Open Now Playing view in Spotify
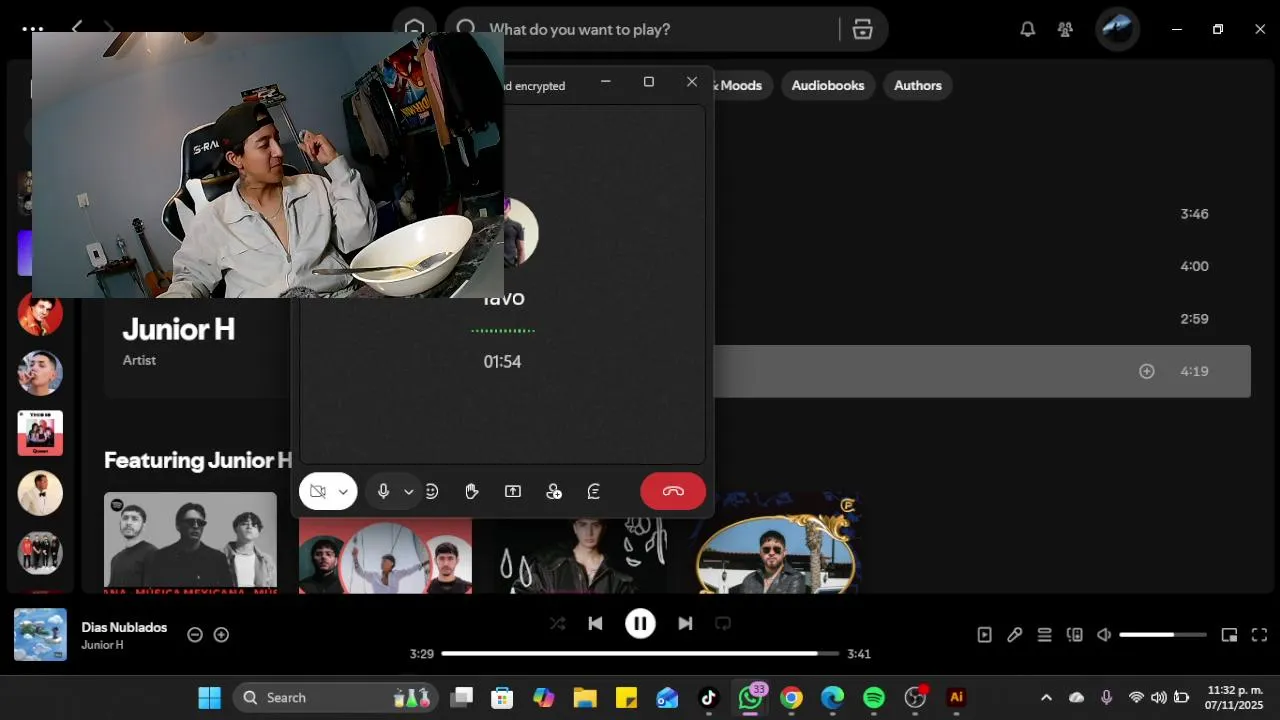The width and height of the screenshot is (1280, 720). (984, 634)
